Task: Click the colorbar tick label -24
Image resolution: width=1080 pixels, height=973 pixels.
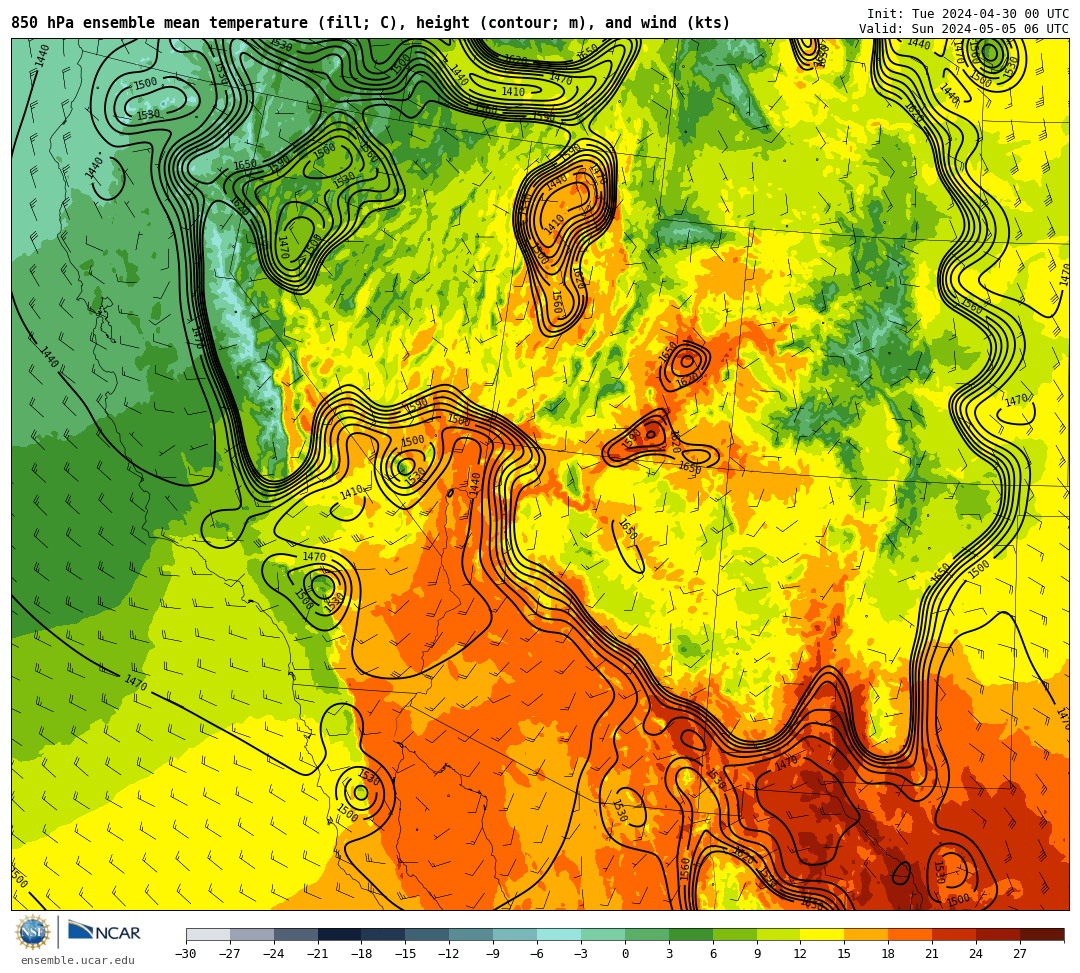Action: pos(274,954)
